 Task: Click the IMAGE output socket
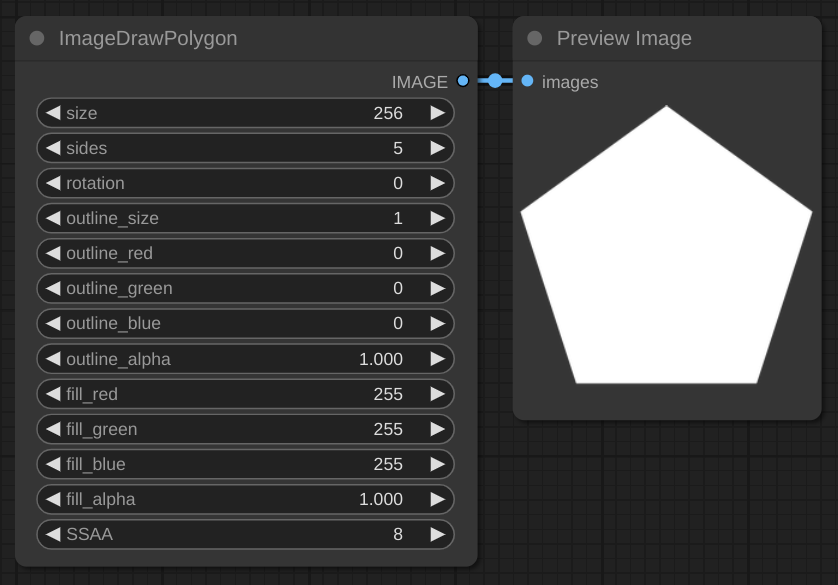[x=462, y=81]
